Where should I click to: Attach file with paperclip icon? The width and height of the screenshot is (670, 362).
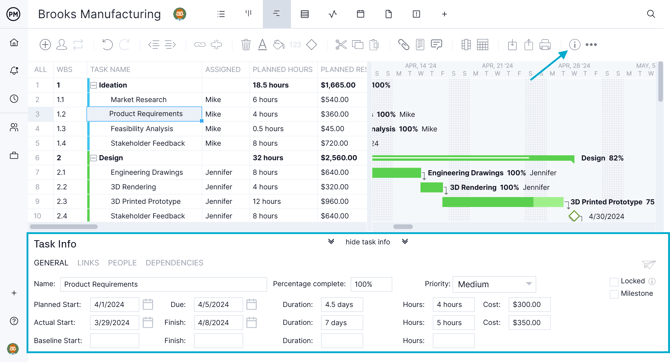pyautogui.click(x=403, y=44)
